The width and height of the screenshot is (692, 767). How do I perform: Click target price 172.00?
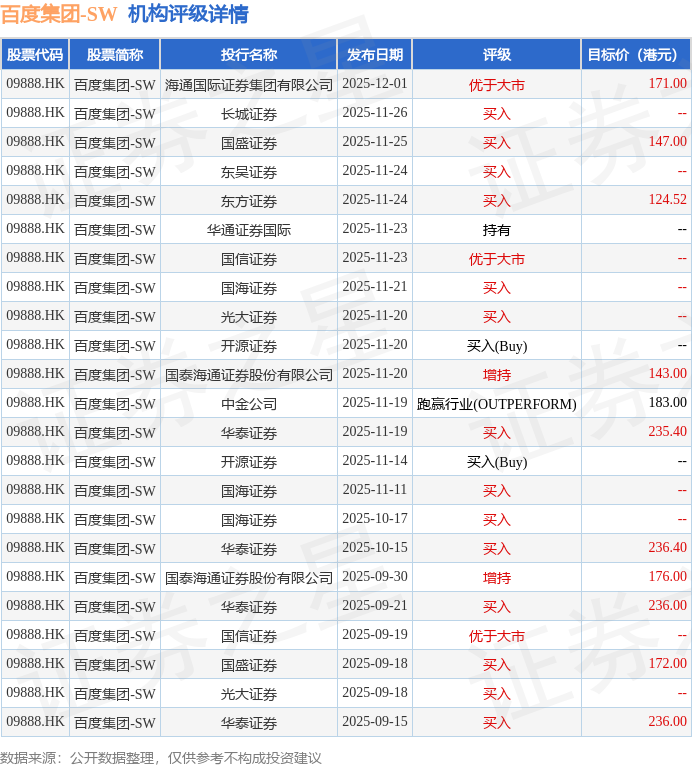point(668,663)
